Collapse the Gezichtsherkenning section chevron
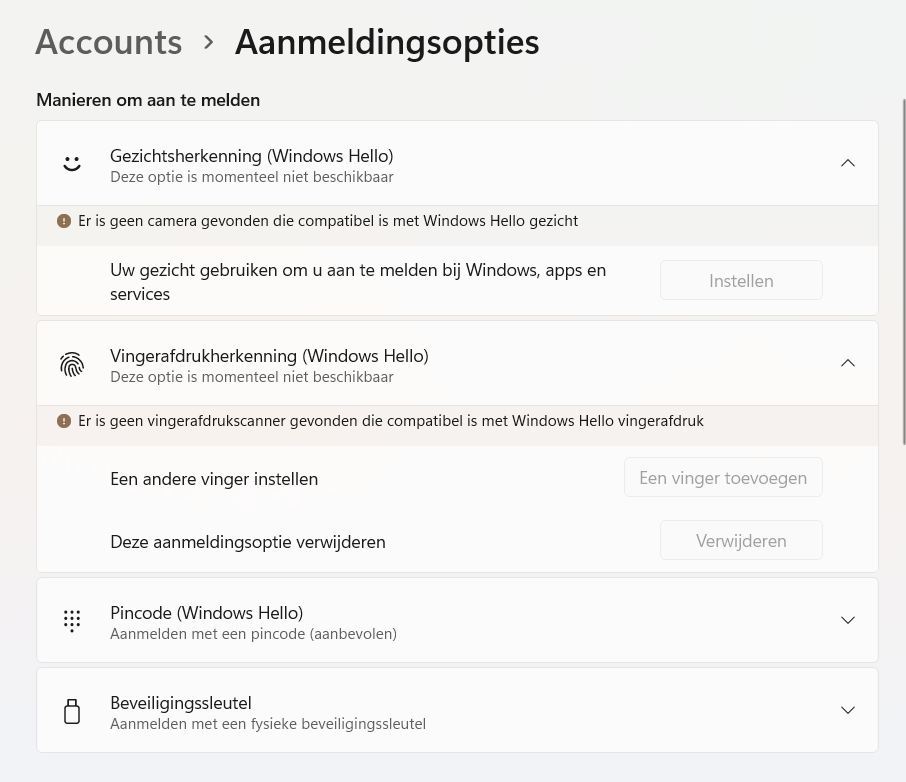This screenshot has height=782, width=906. (848, 163)
